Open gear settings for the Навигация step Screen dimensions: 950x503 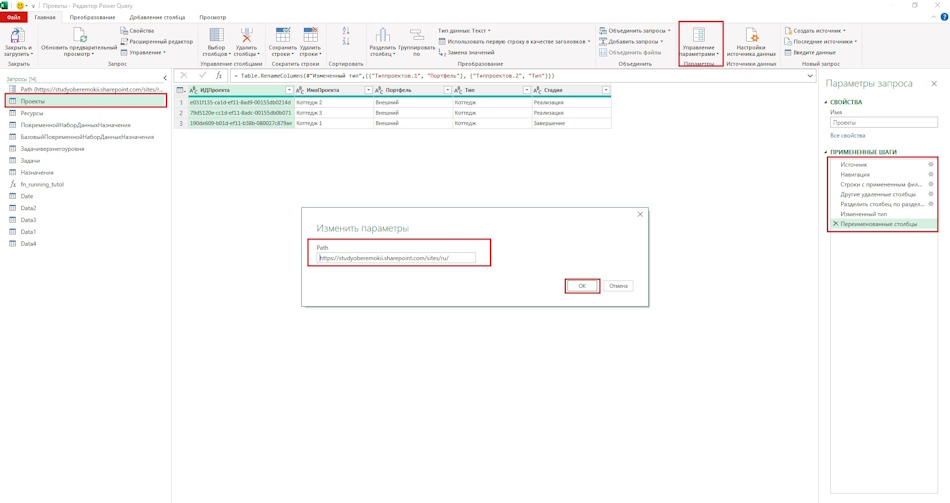point(931,174)
